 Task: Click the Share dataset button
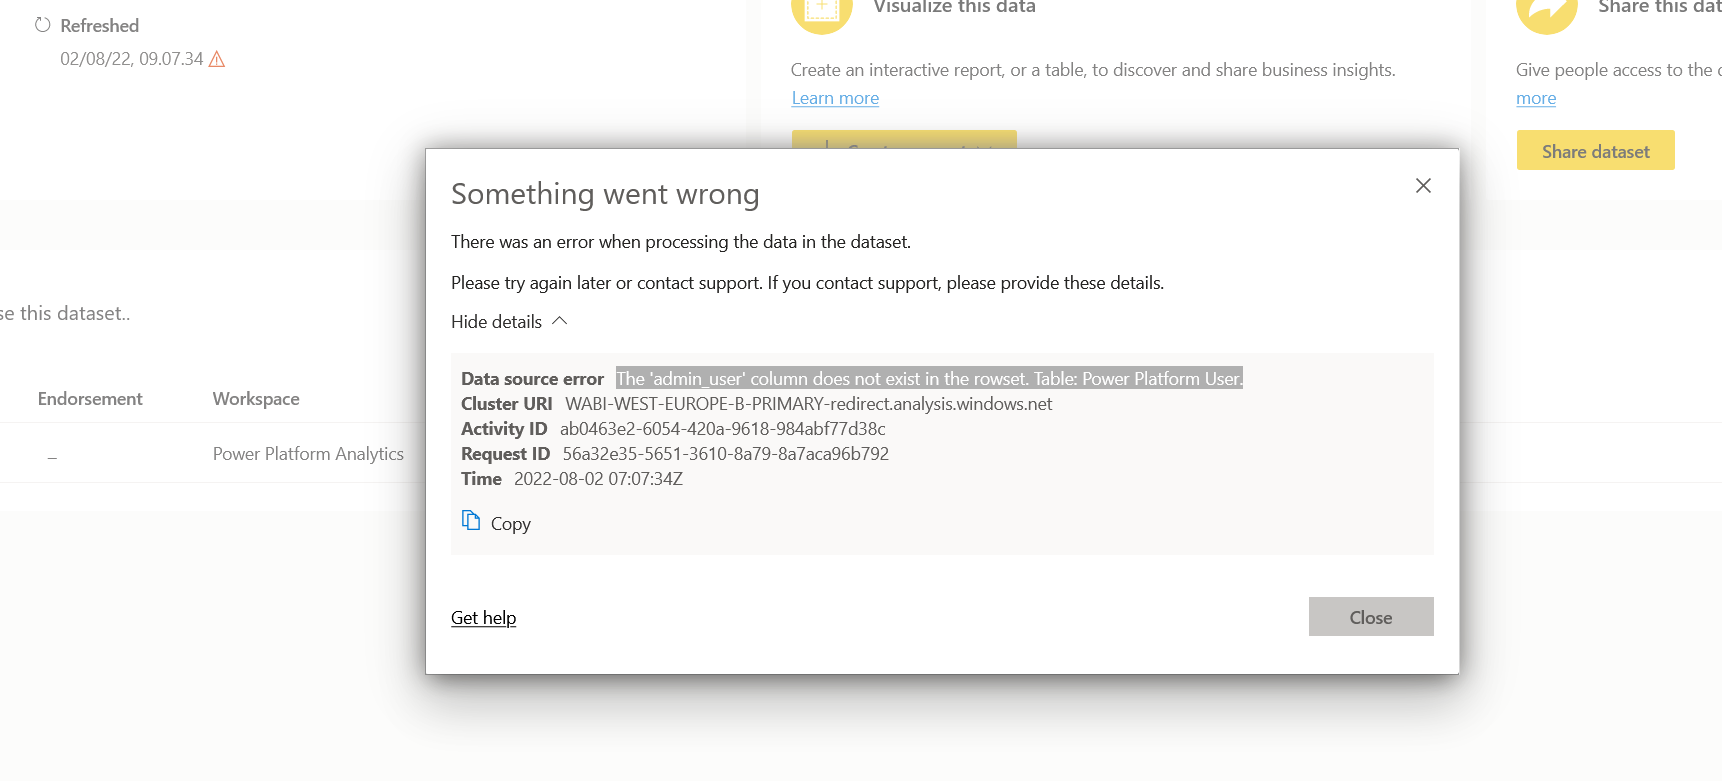[1595, 150]
